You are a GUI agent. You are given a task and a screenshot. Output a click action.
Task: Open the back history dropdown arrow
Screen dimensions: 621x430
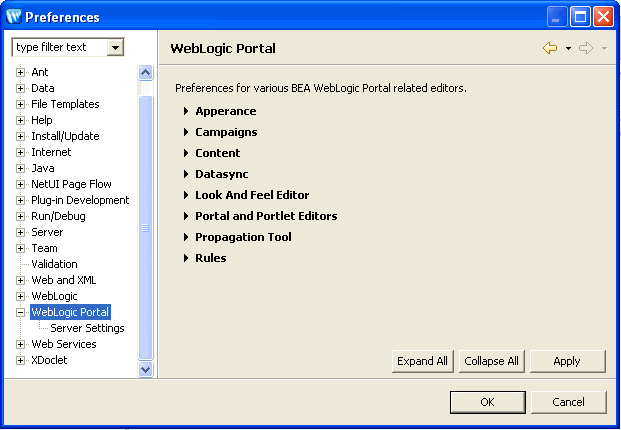coord(568,49)
